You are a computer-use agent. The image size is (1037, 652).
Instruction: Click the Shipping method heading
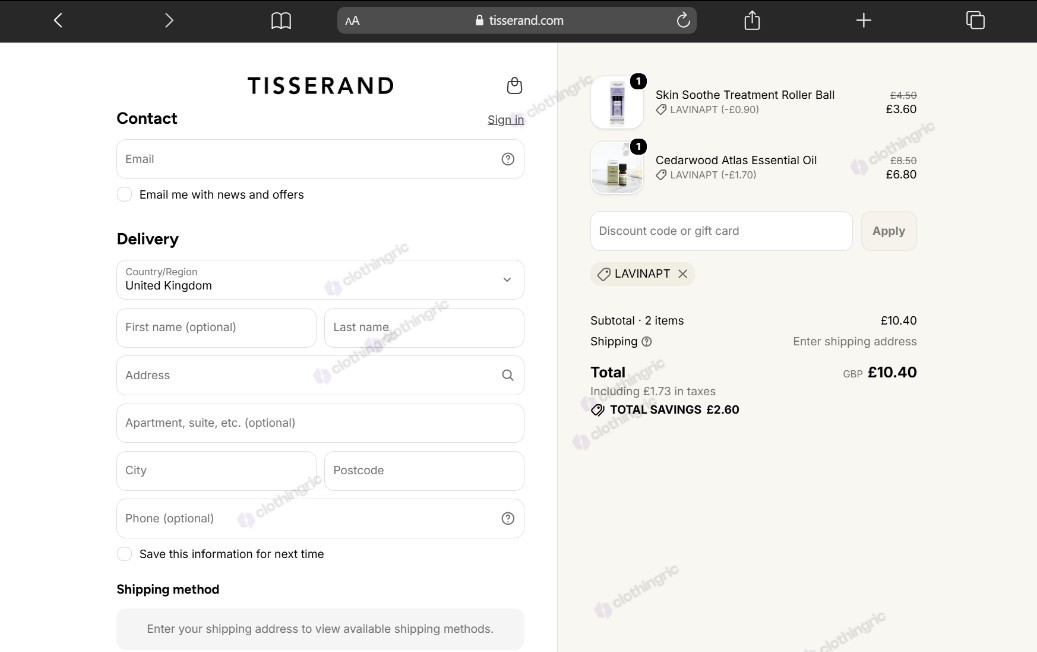pos(168,589)
